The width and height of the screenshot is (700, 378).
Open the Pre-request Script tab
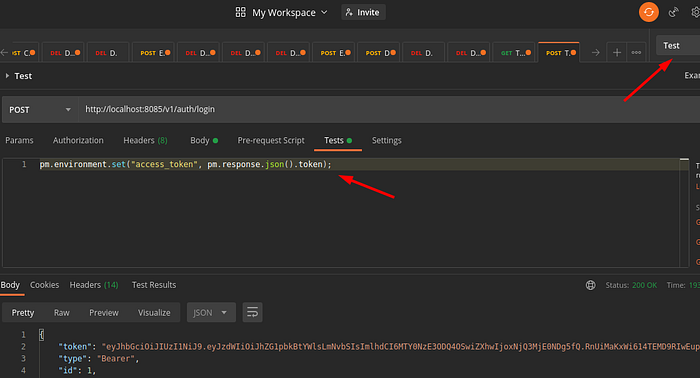click(x=271, y=140)
